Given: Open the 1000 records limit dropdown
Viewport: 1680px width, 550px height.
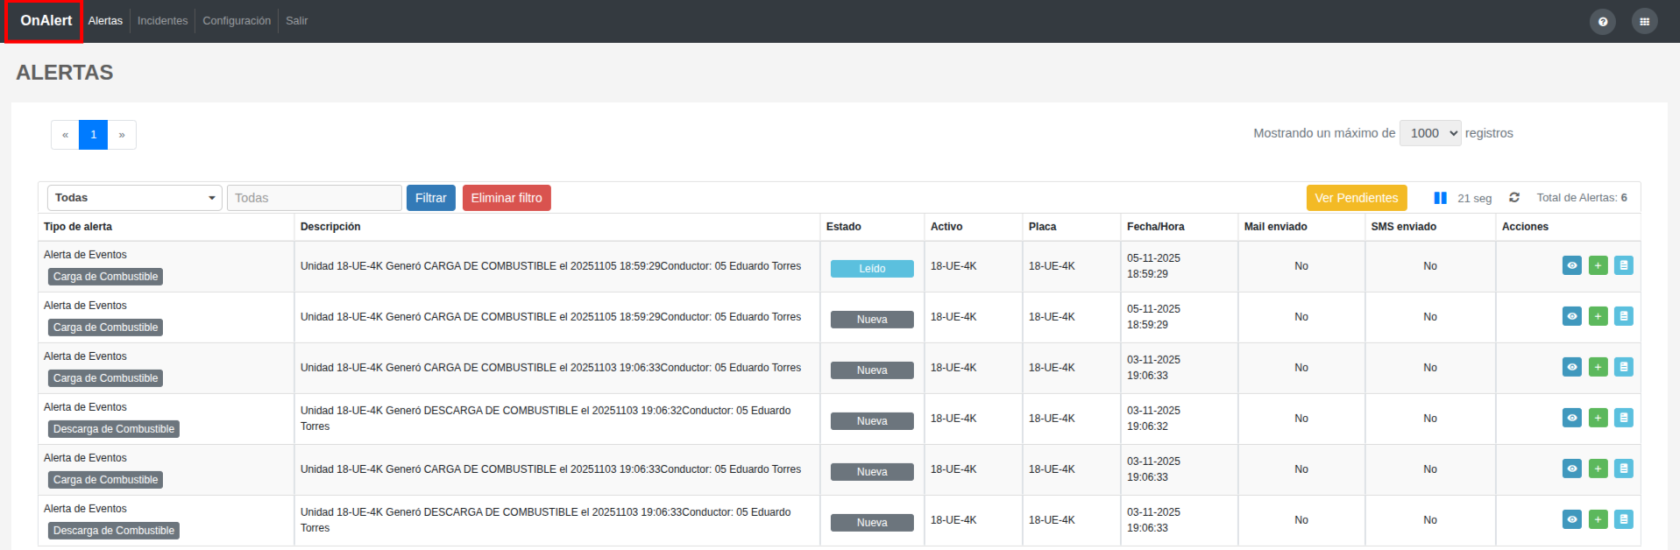Looking at the screenshot, I should tap(1430, 133).
